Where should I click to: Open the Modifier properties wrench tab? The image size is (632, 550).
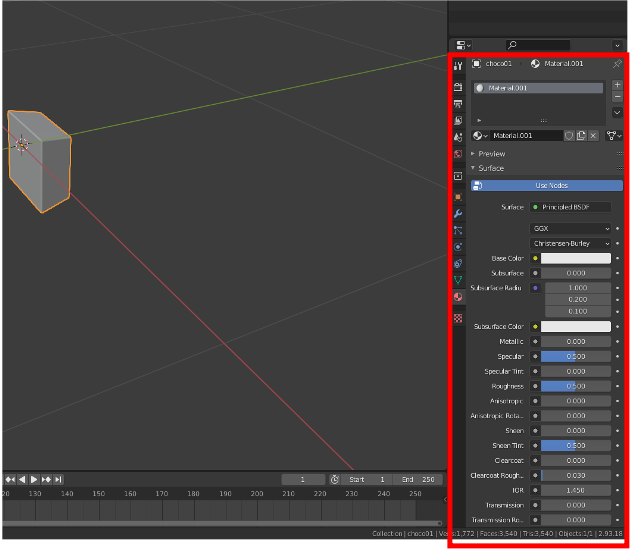tap(458, 214)
